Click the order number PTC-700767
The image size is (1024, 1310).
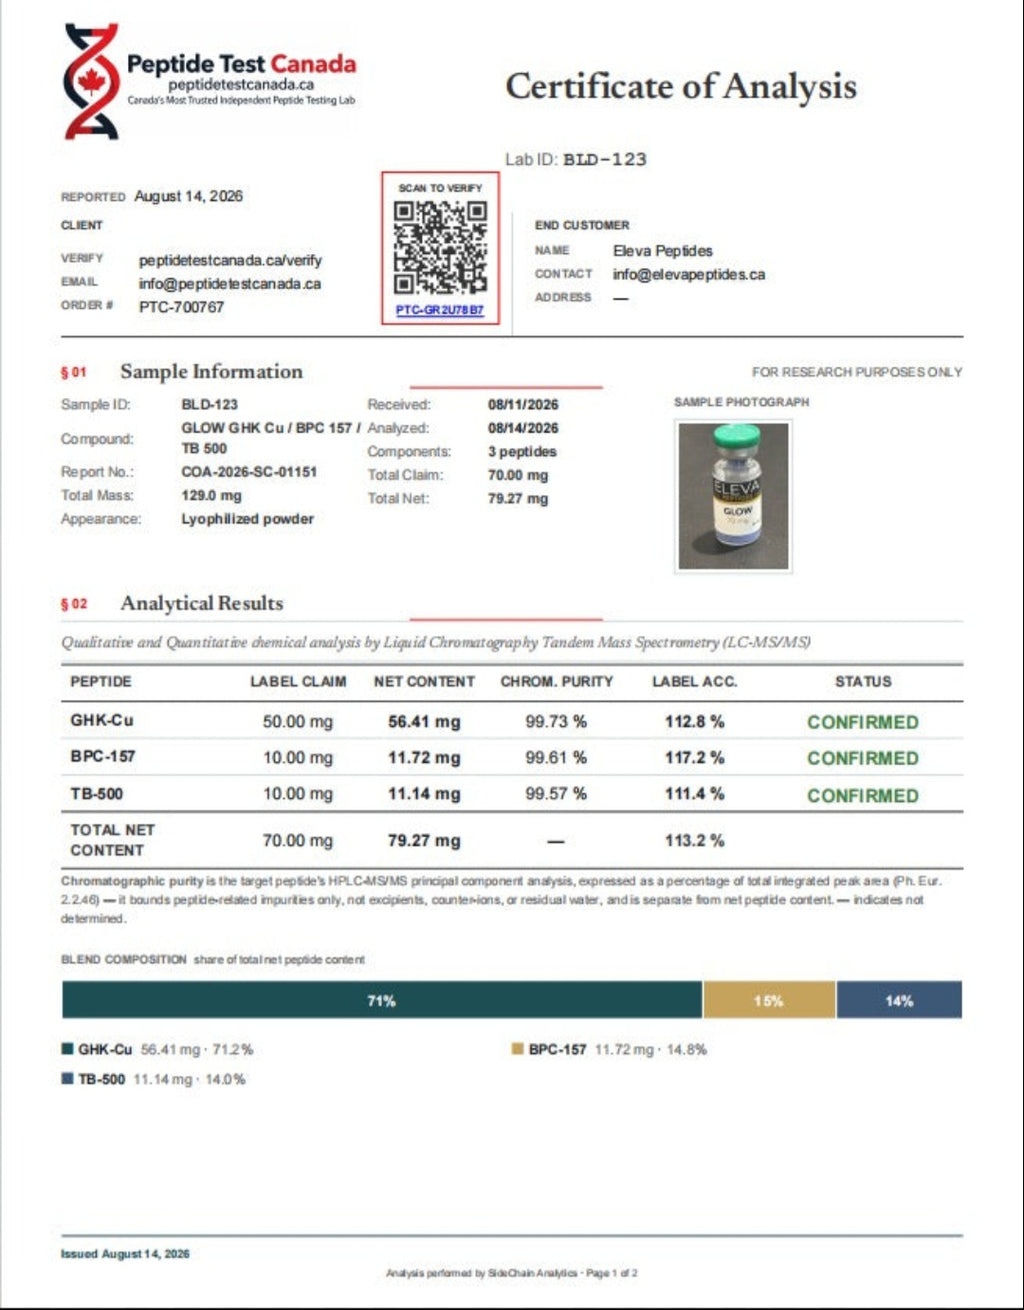click(x=181, y=307)
